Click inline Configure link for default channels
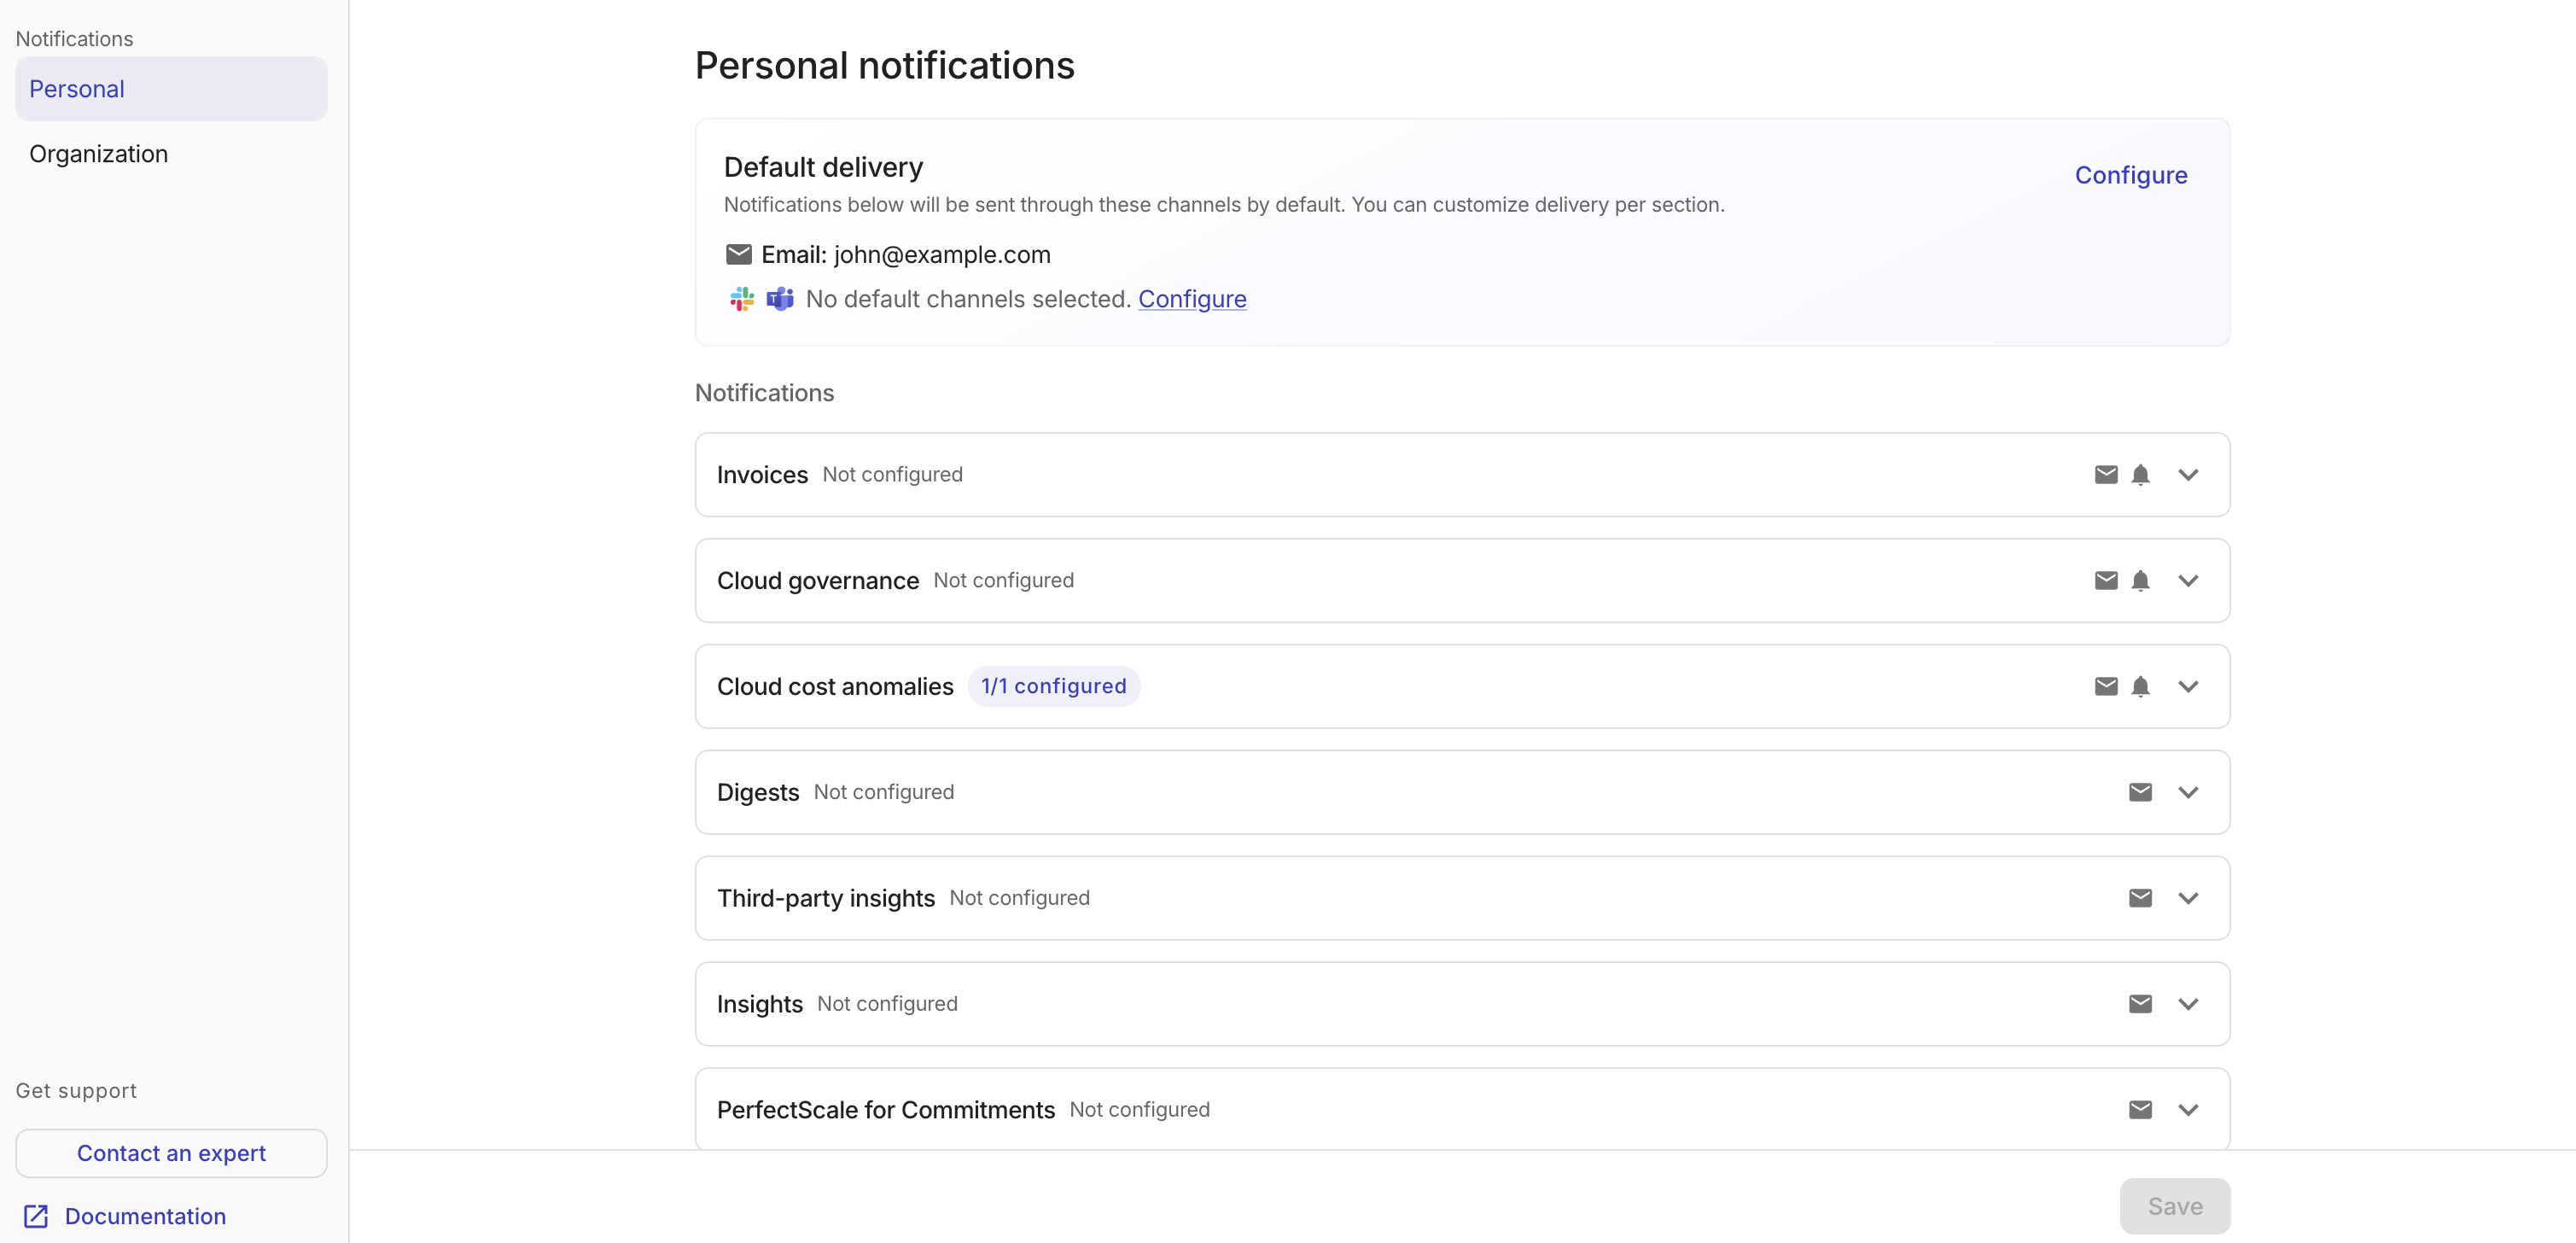The image size is (2576, 1243). pyautogui.click(x=1192, y=299)
